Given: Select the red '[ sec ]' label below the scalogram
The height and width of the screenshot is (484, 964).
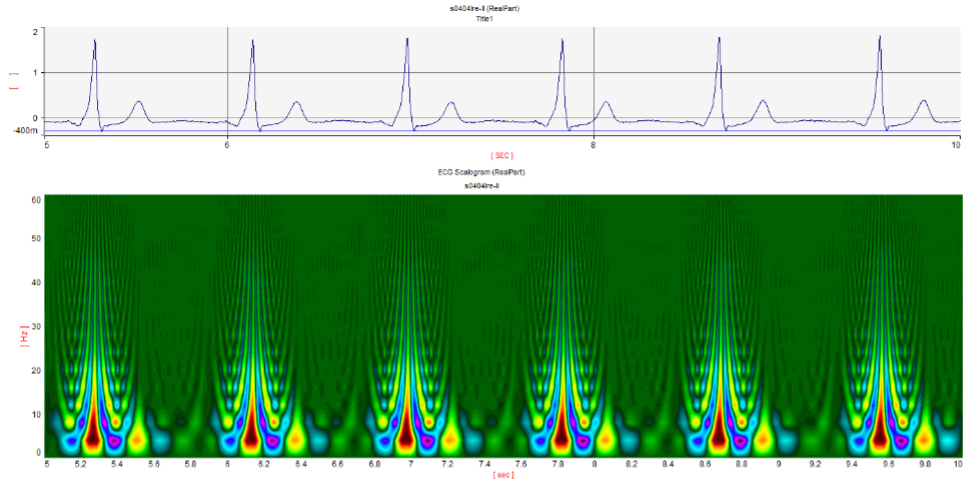Looking at the screenshot, I should tap(502, 475).
